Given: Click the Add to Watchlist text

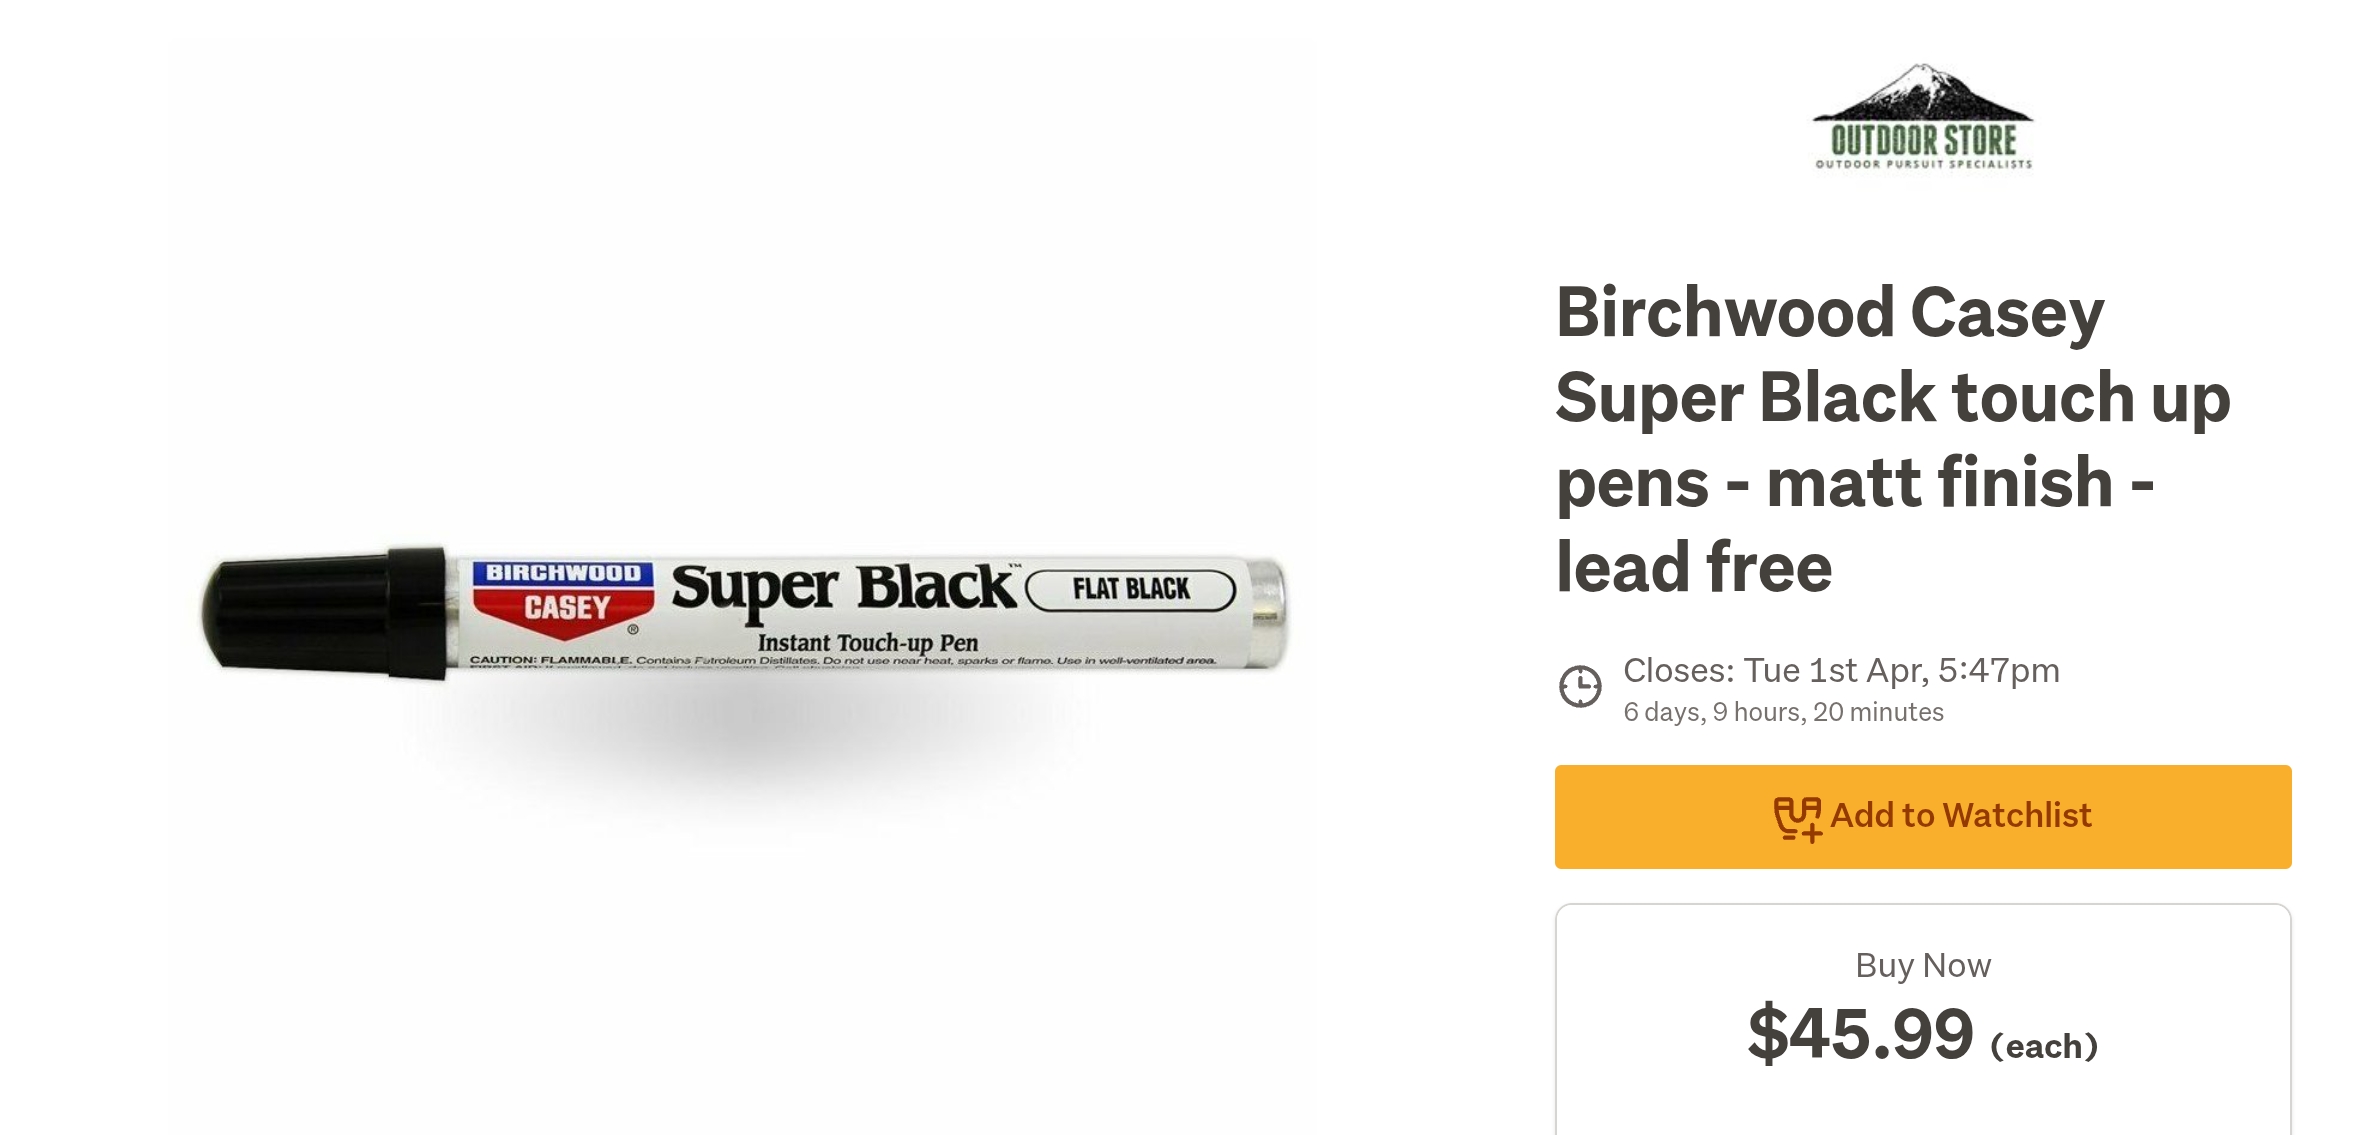Looking at the screenshot, I should [x=1960, y=816].
